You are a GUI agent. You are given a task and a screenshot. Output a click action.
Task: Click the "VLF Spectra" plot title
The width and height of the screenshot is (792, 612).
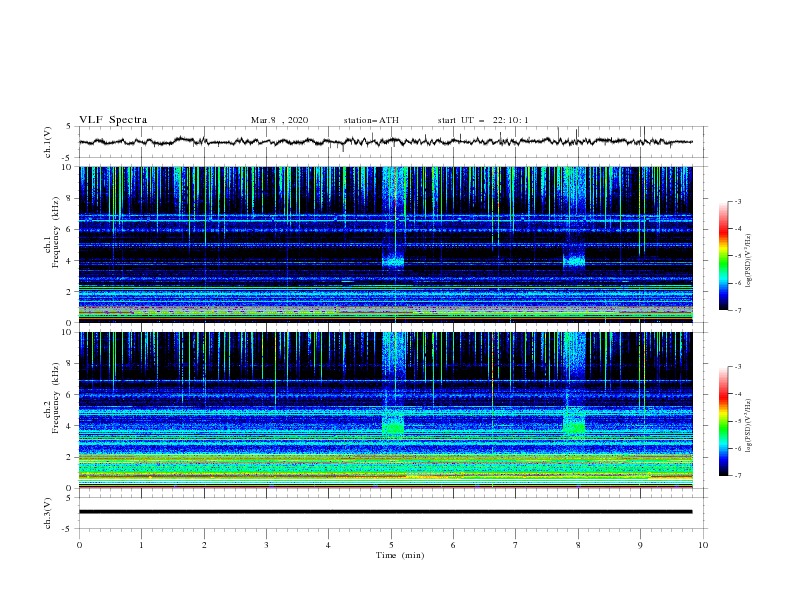(113, 120)
